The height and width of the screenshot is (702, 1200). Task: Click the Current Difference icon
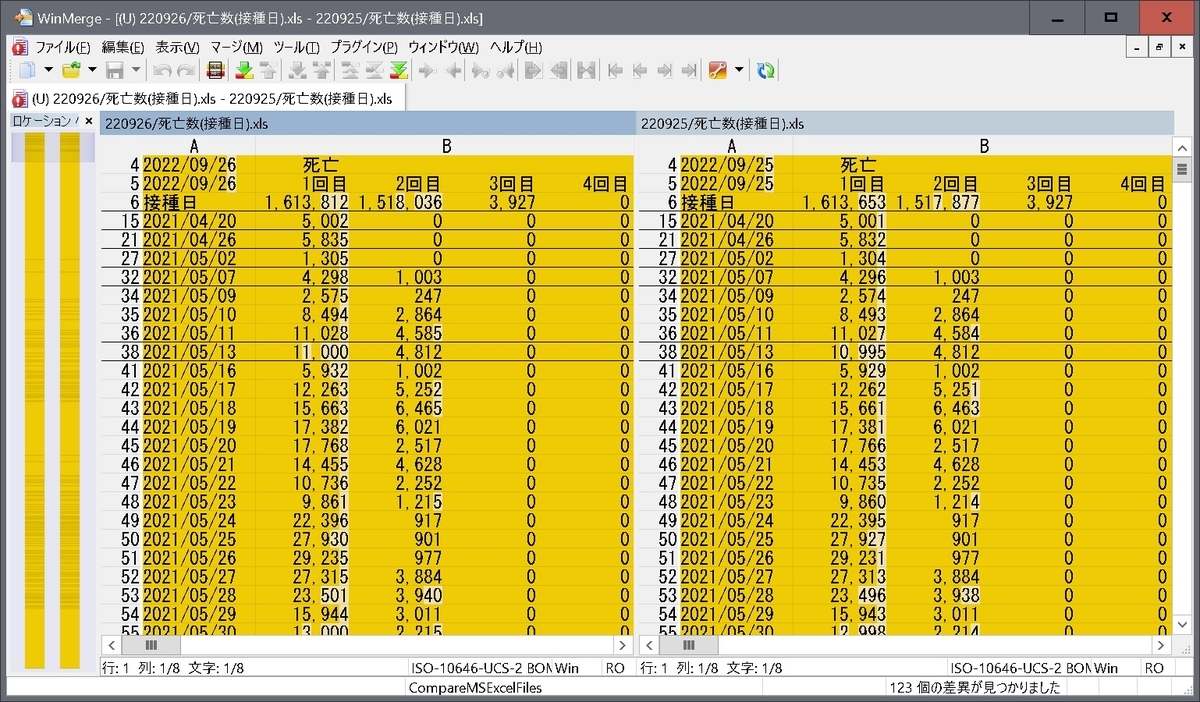(x=375, y=70)
